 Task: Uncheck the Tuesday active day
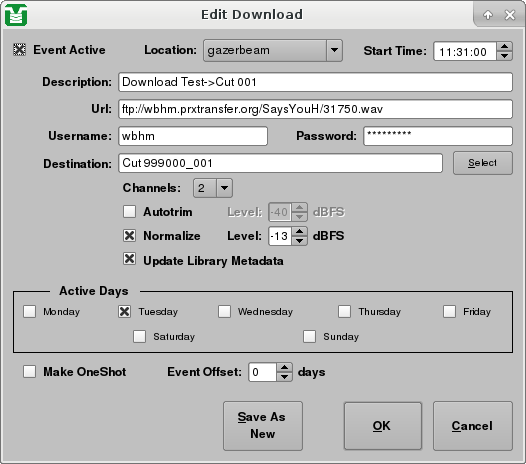coord(124,311)
